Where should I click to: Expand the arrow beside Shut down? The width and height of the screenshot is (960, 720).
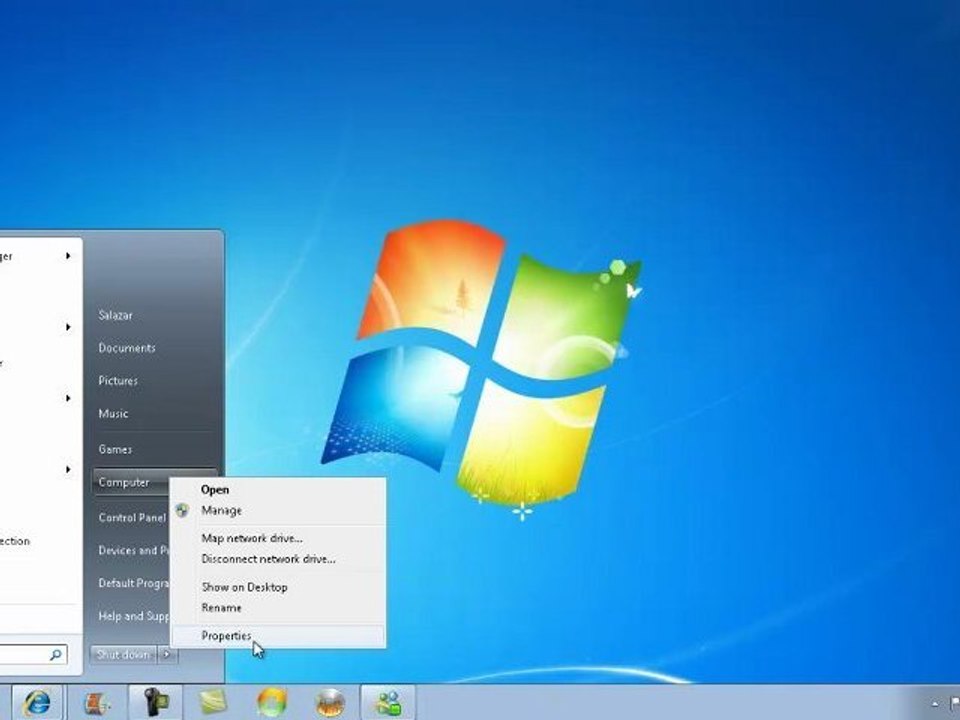tap(167, 654)
